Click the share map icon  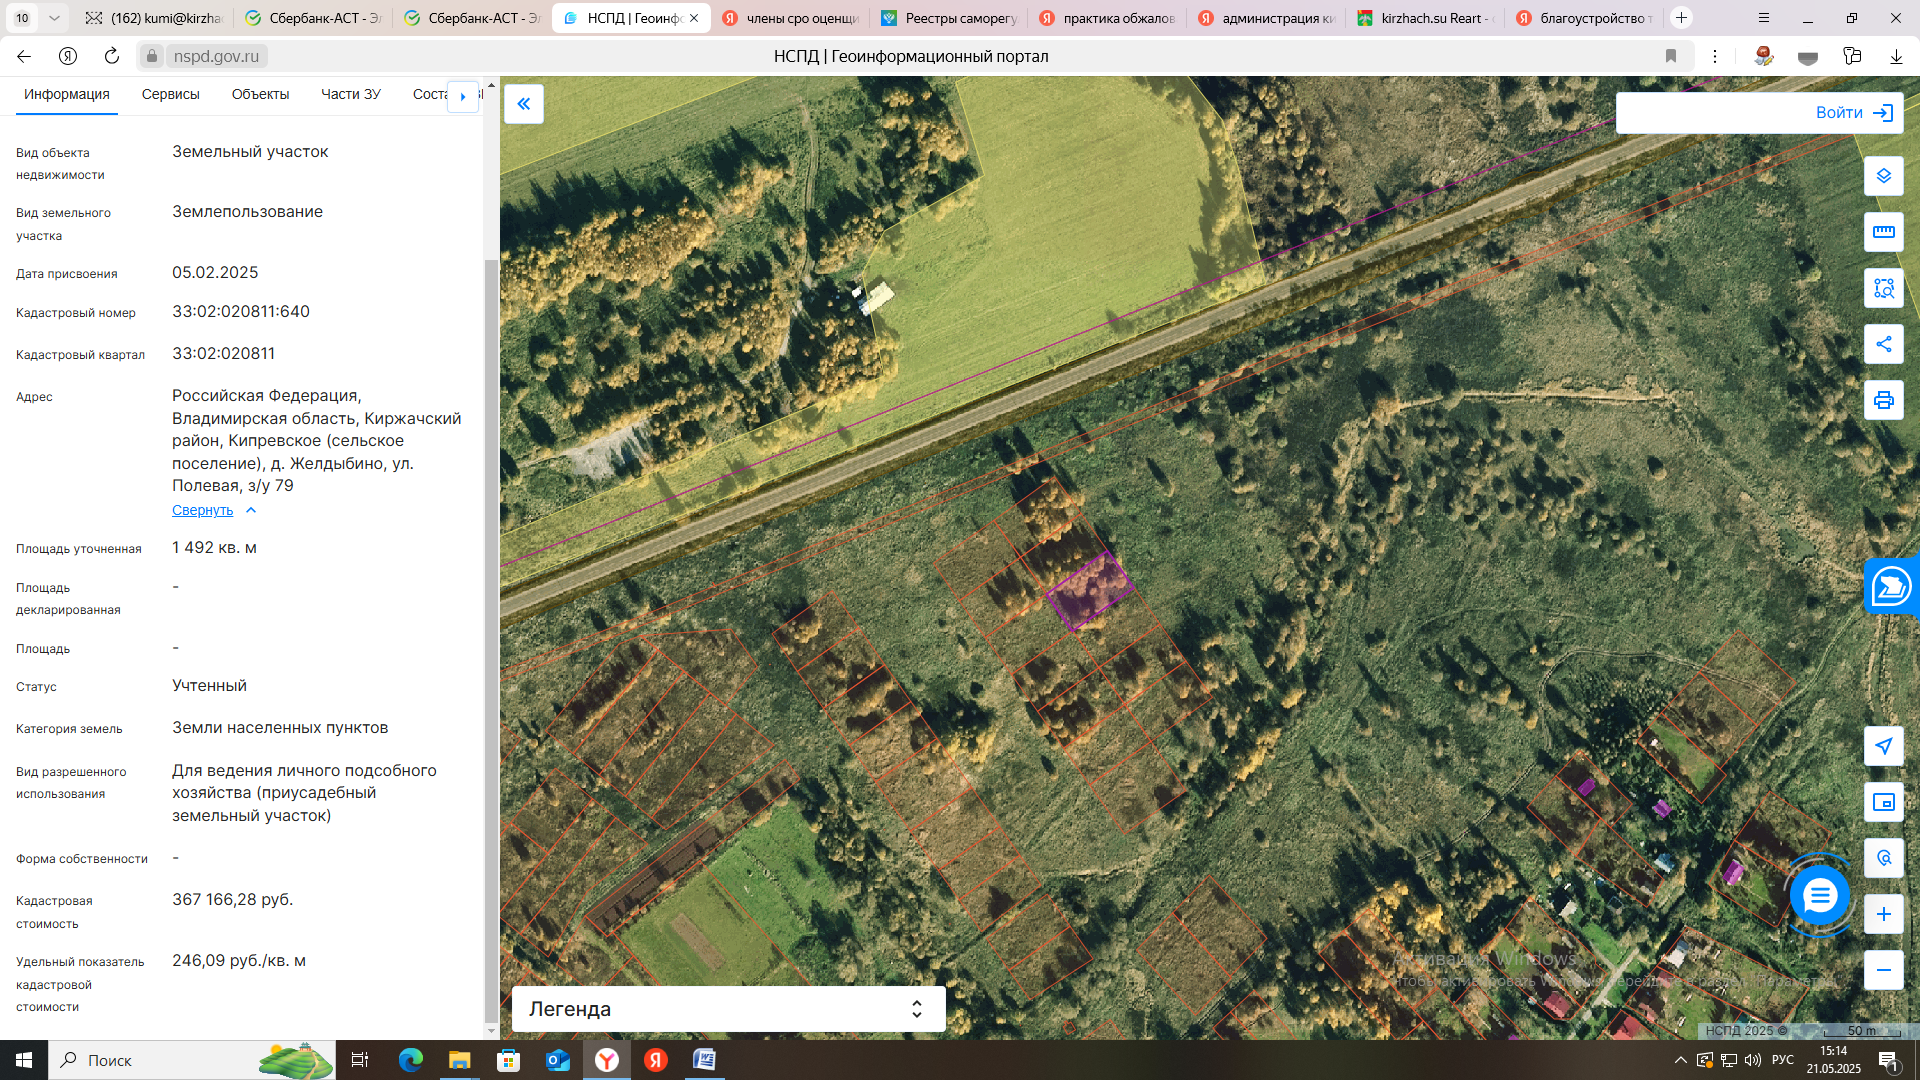(1883, 344)
